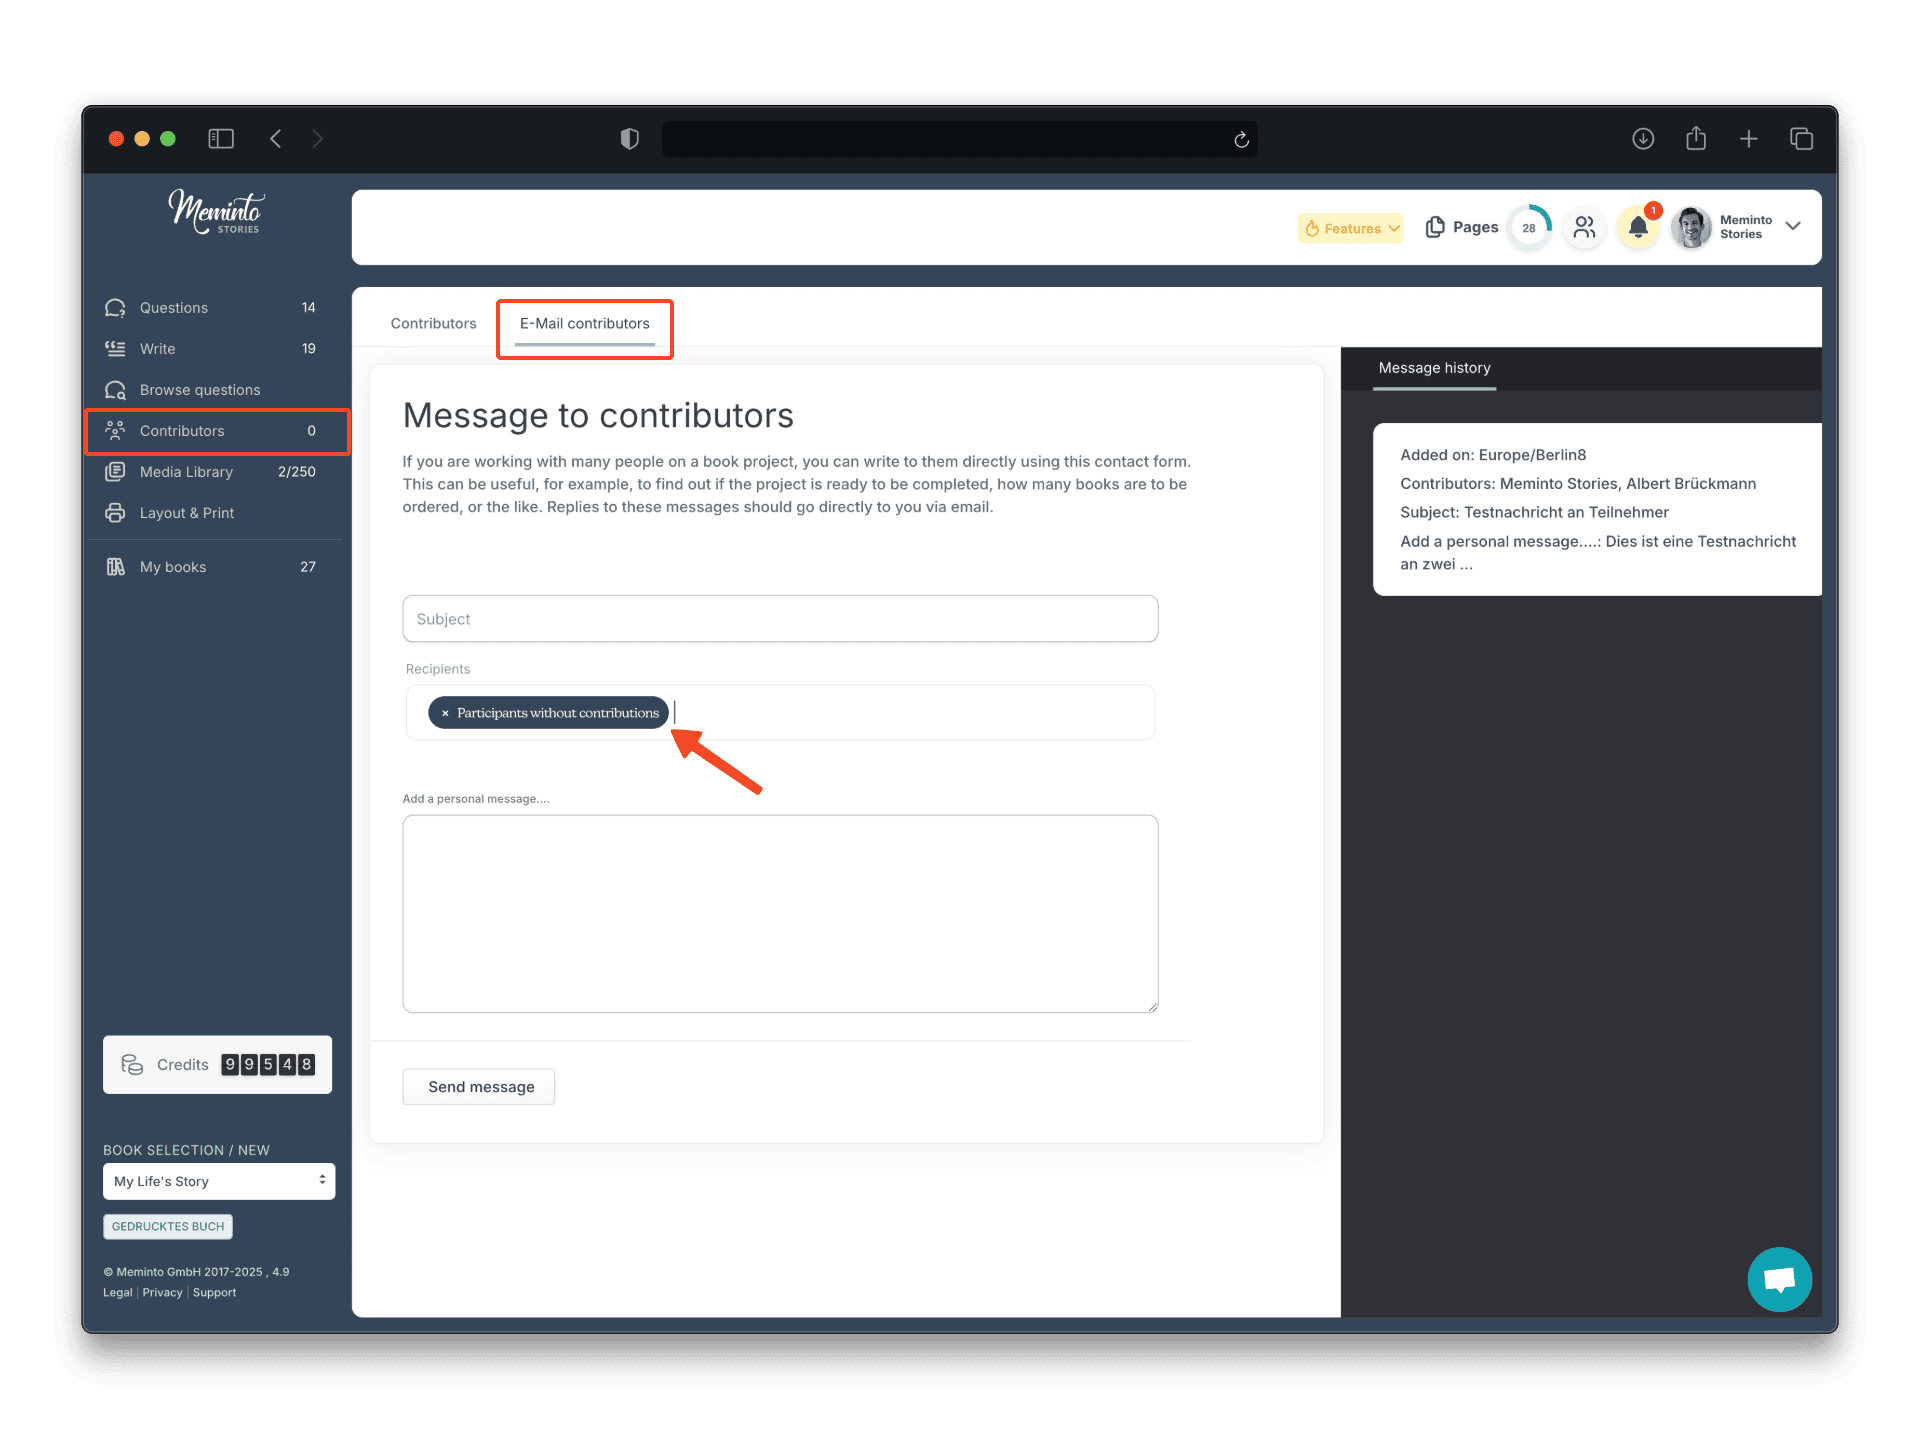Image resolution: width=1920 pixels, height=1440 pixels.
Task: Open Media Library in sidebar
Action: tap(186, 472)
